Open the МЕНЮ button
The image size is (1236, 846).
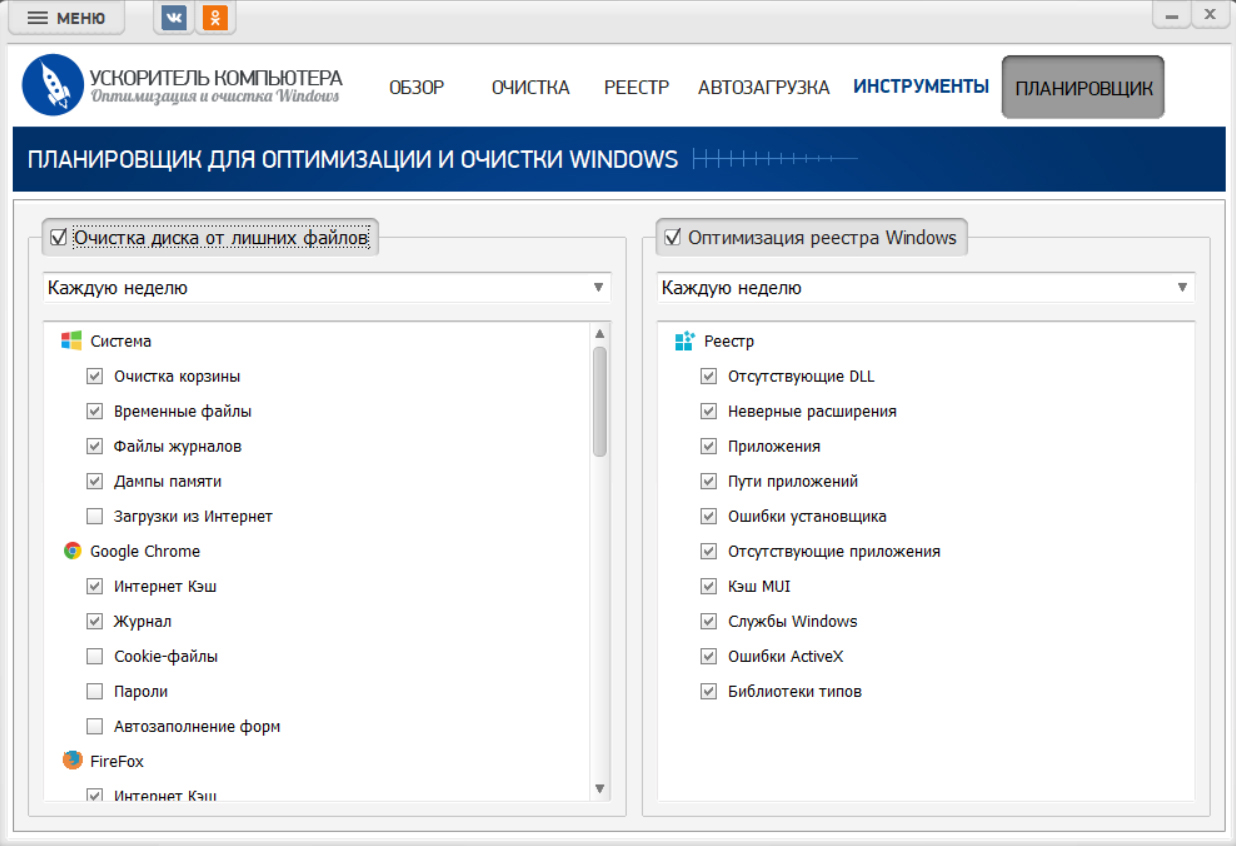point(66,18)
